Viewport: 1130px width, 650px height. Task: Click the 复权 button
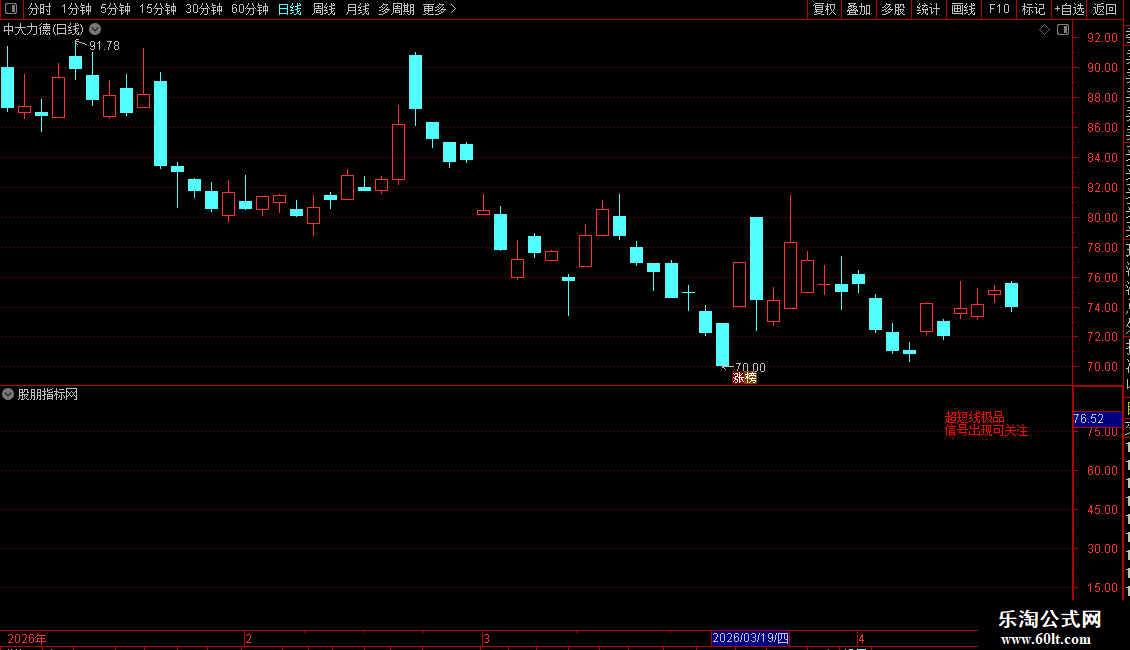click(x=824, y=9)
